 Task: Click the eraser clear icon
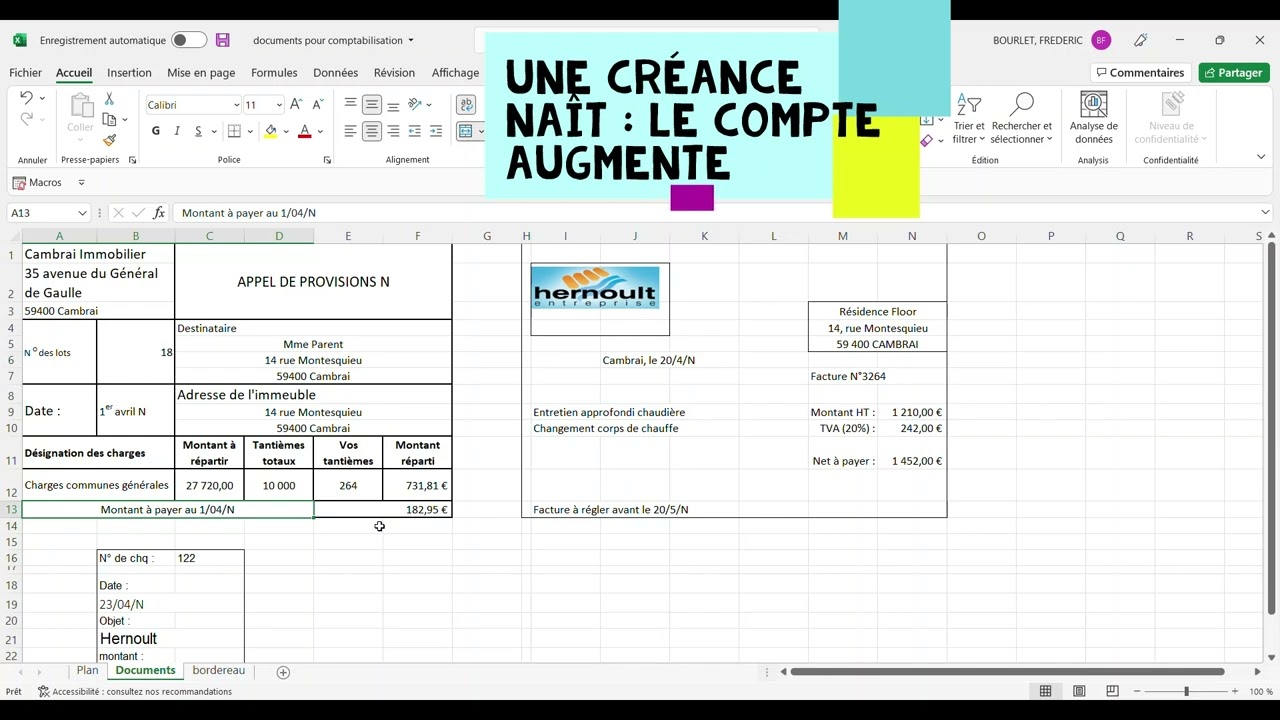[x=926, y=141]
